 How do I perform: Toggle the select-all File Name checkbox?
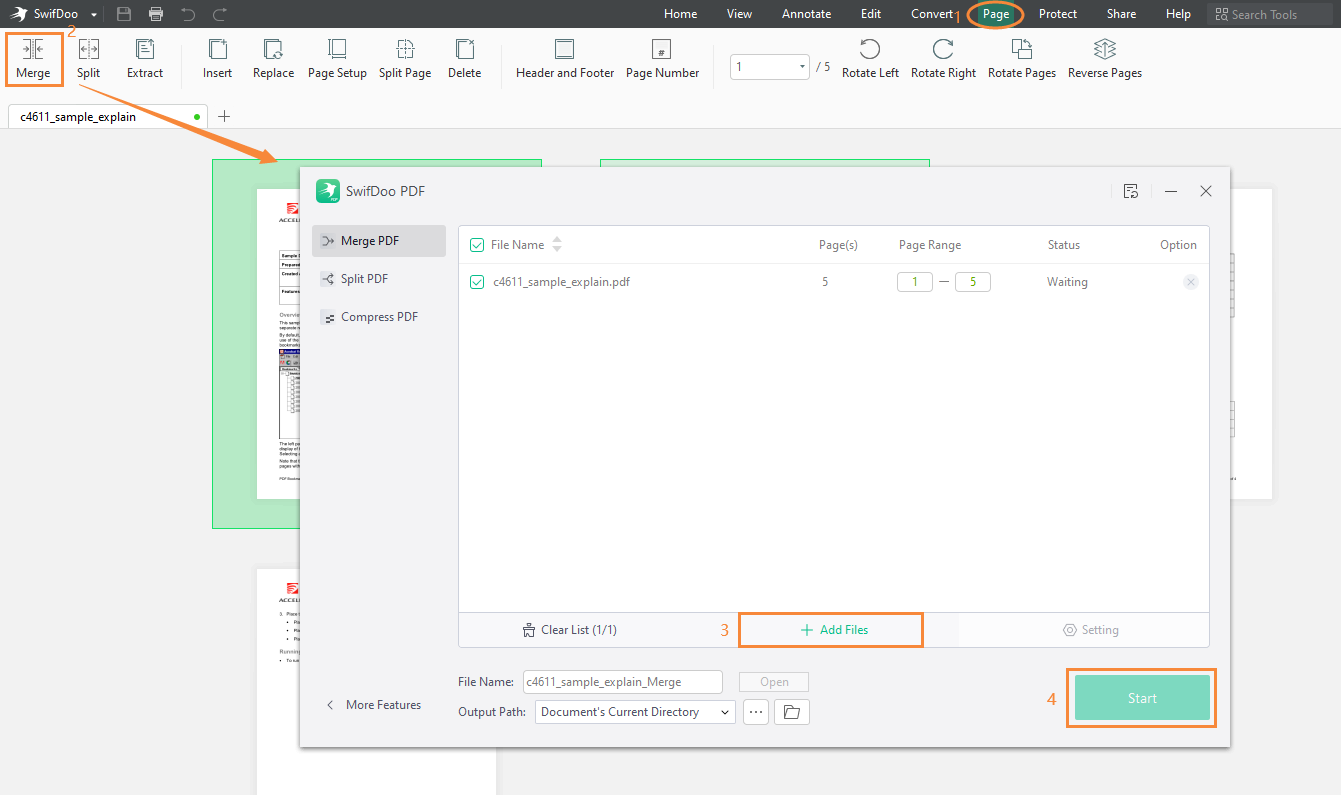(x=477, y=245)
